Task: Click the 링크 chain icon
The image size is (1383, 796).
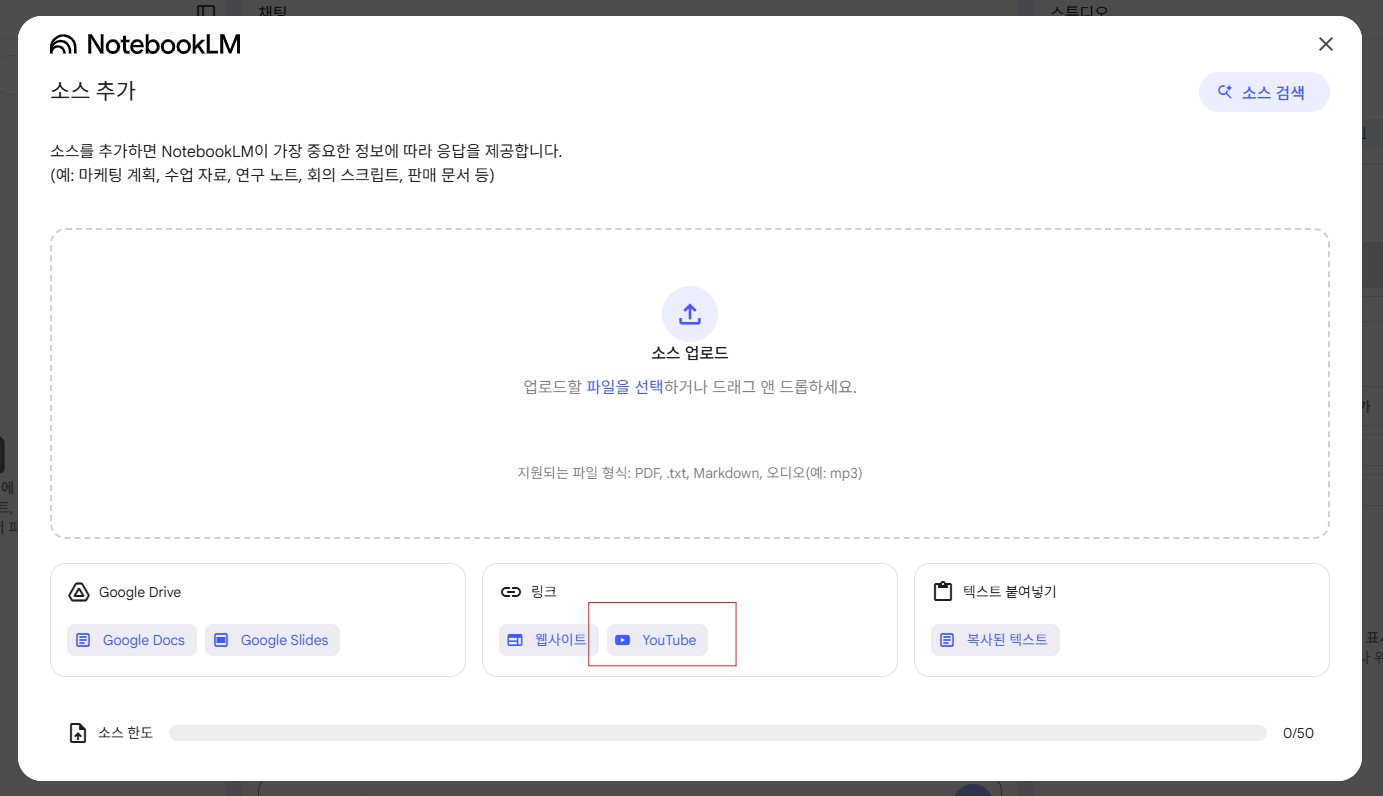Action: (x=511, y=592)
